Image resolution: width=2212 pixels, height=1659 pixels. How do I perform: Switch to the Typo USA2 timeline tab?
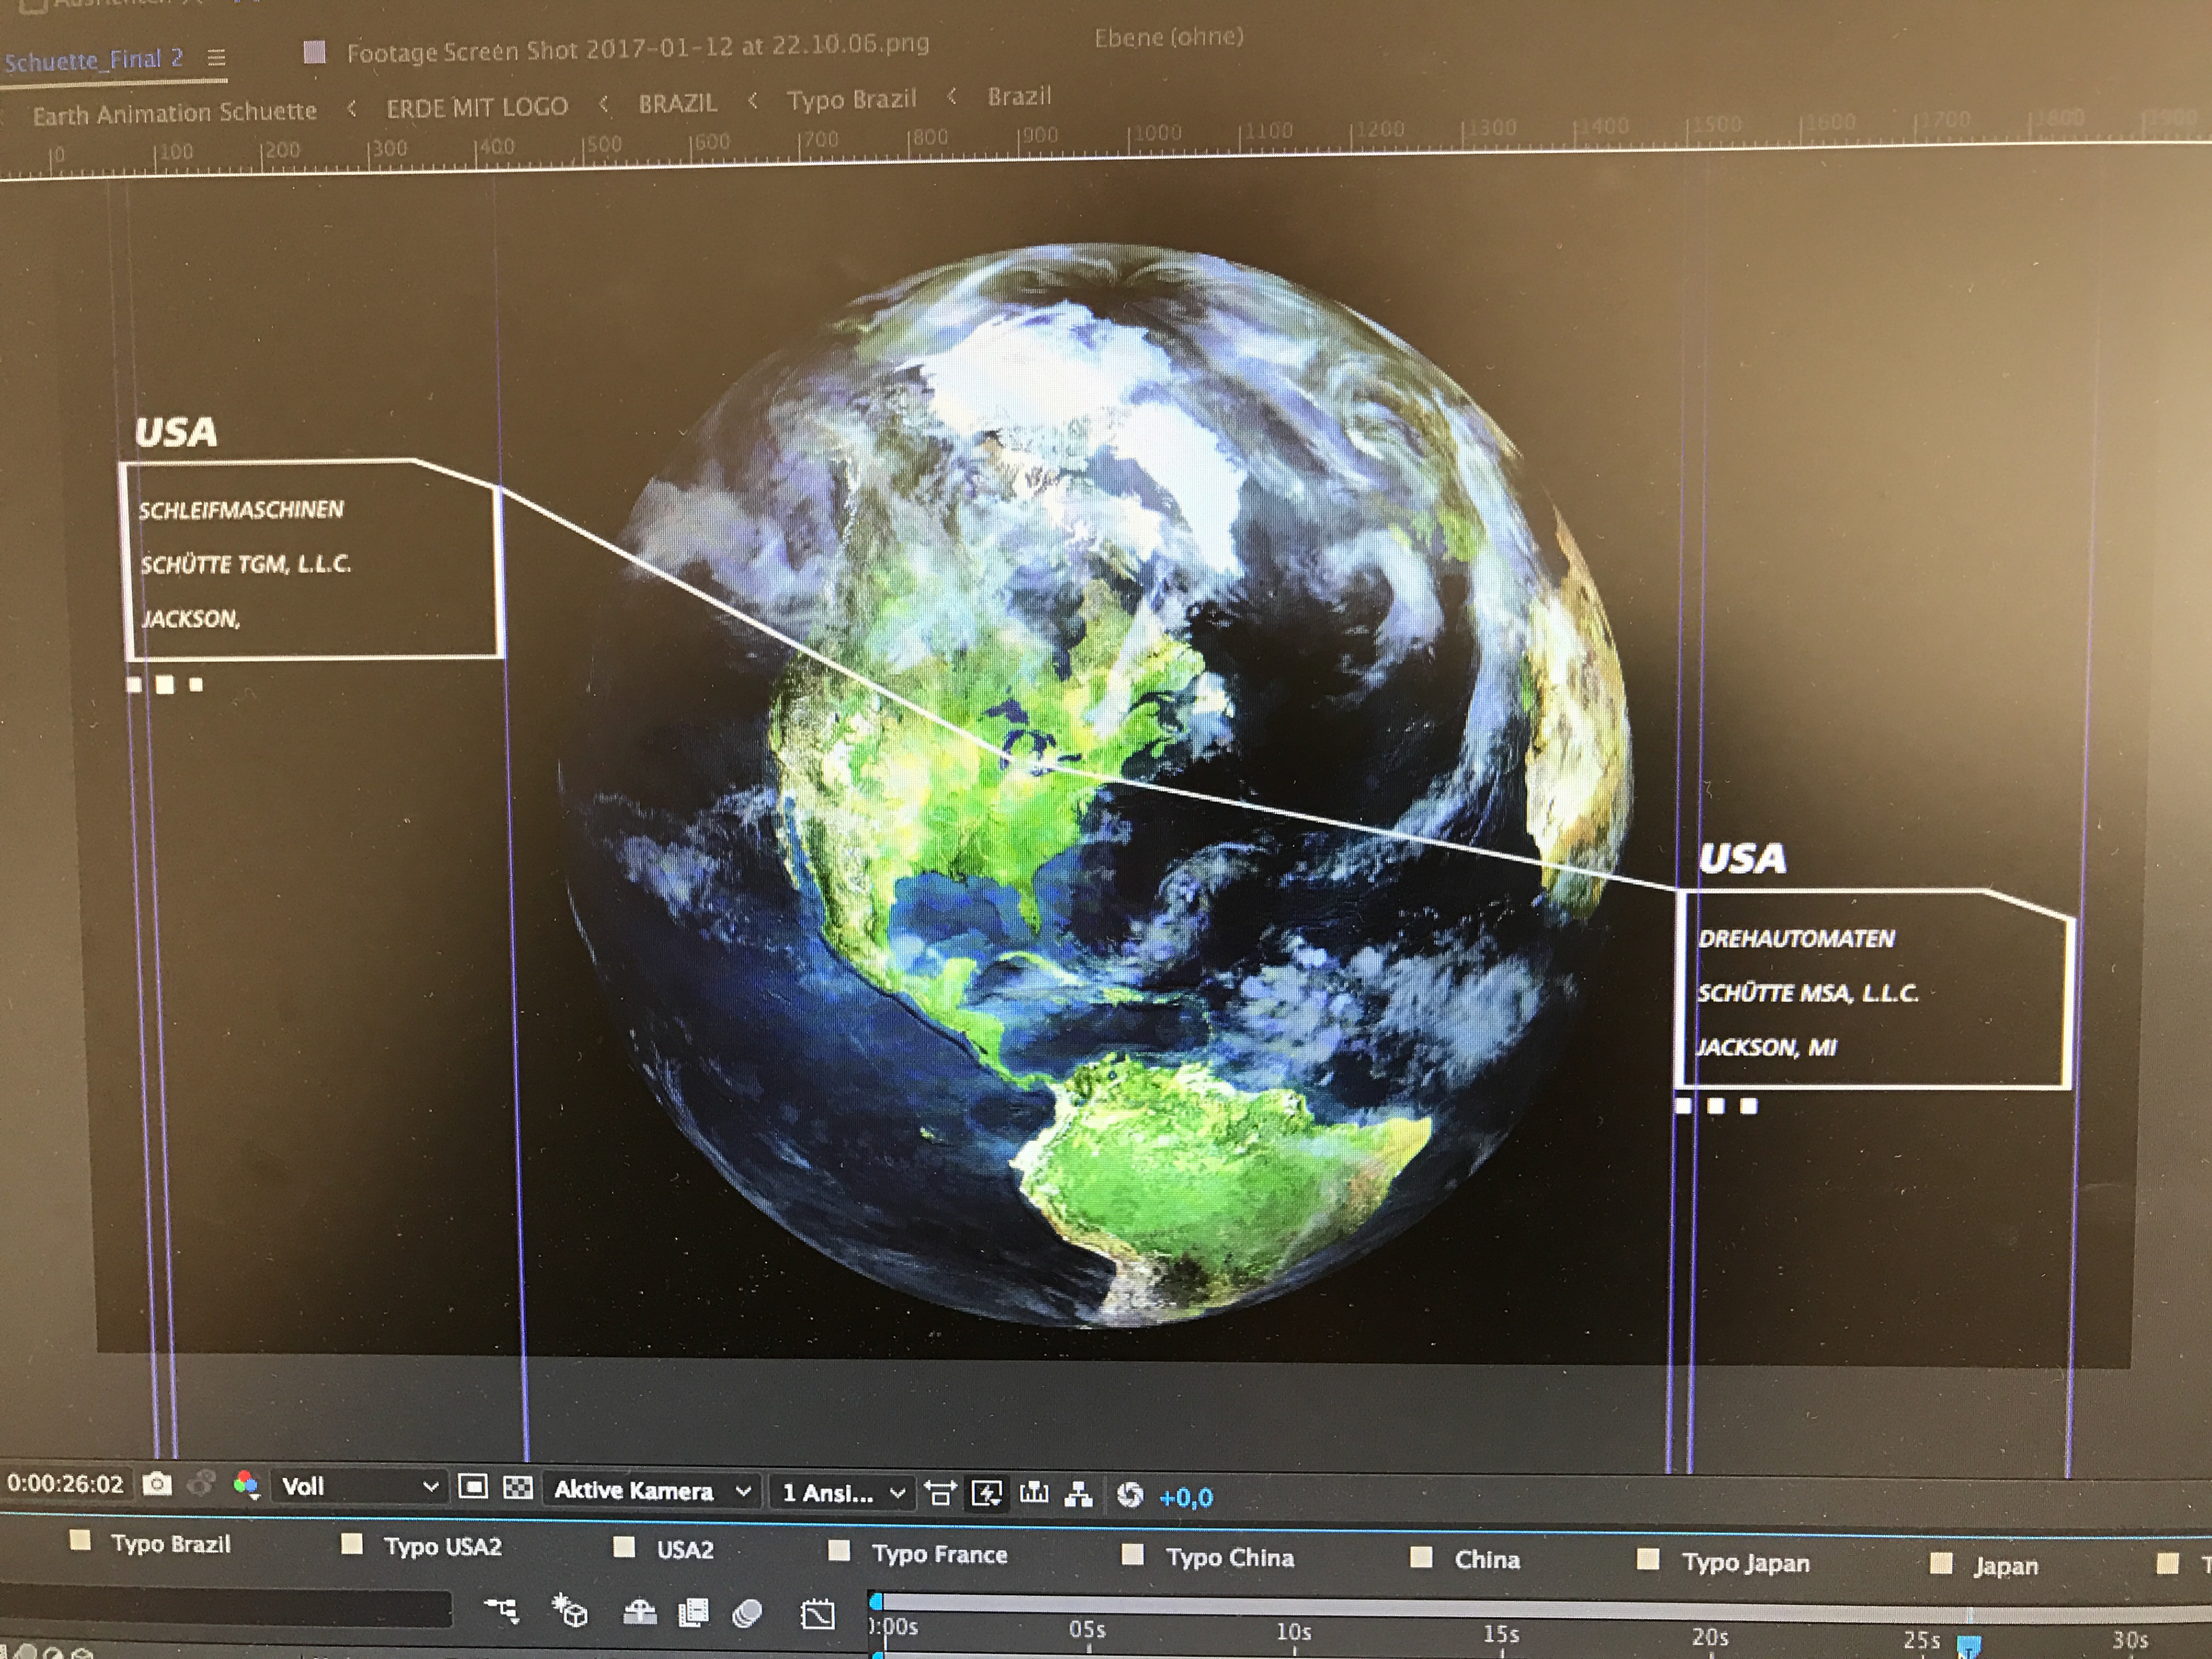(x=442, y=1547)
